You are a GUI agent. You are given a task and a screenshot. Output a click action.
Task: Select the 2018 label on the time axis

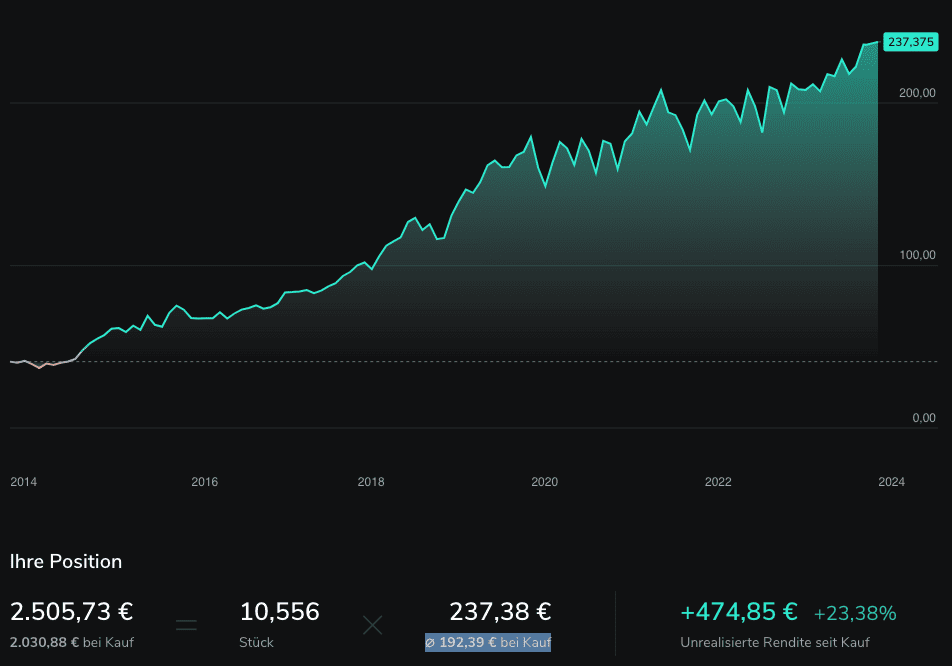371,481
